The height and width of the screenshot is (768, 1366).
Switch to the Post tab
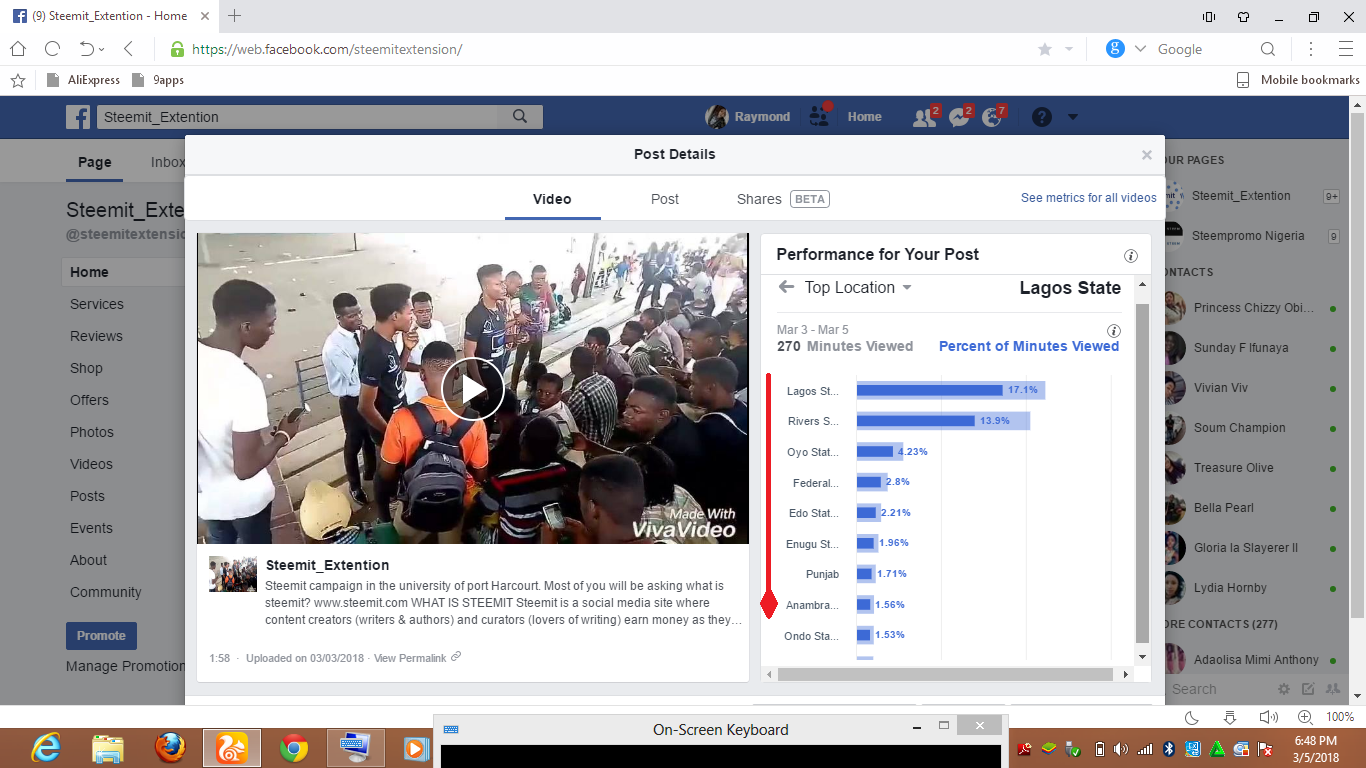[x=665, y=199]
